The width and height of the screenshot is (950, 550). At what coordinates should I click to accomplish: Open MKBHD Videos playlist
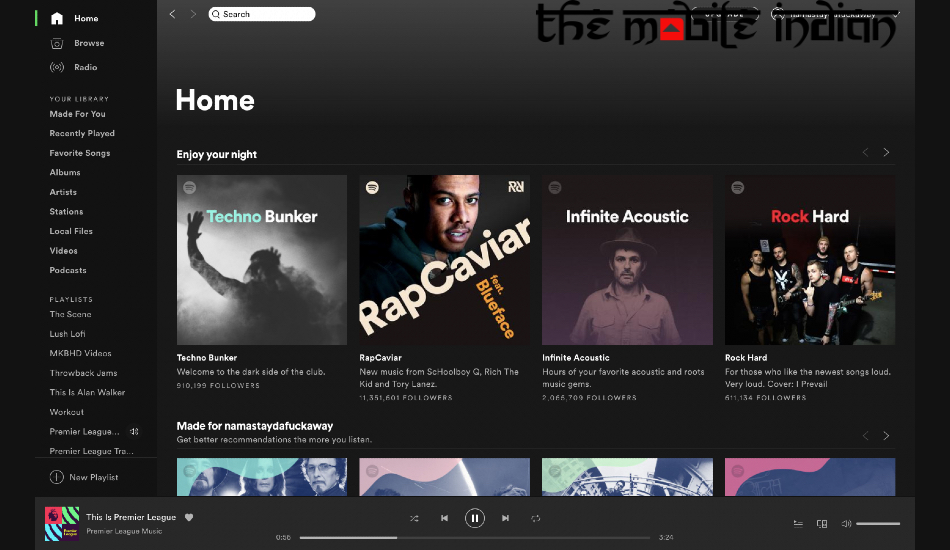(80, 353)
